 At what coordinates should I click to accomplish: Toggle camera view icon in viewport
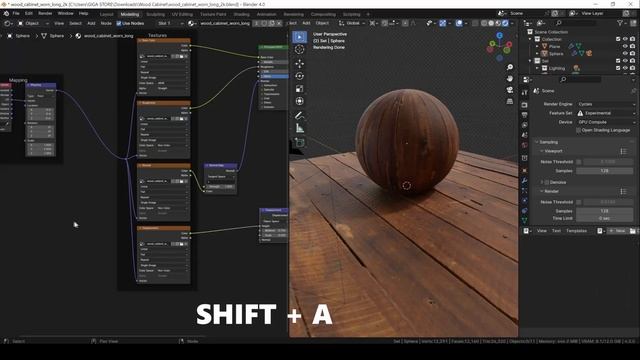510,90
